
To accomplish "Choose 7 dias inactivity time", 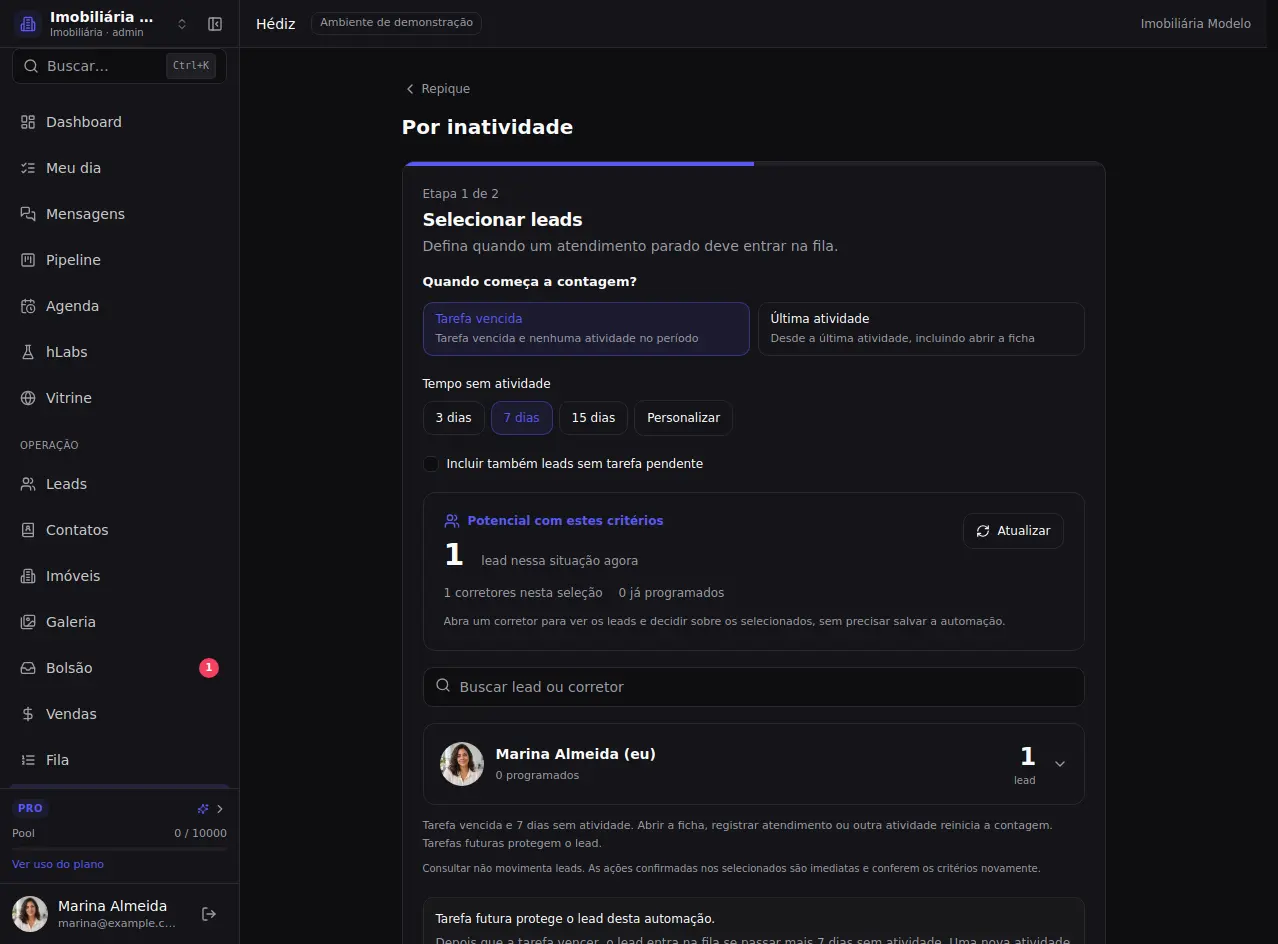I will tap(522, 418).
